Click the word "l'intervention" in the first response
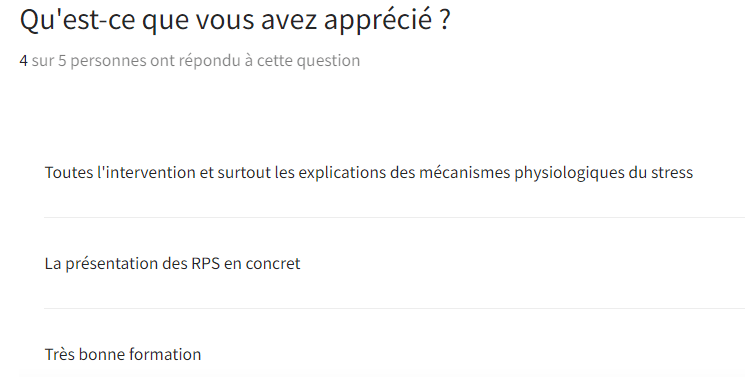Viewport: 745px width, 377px height. tap(146, 172)
